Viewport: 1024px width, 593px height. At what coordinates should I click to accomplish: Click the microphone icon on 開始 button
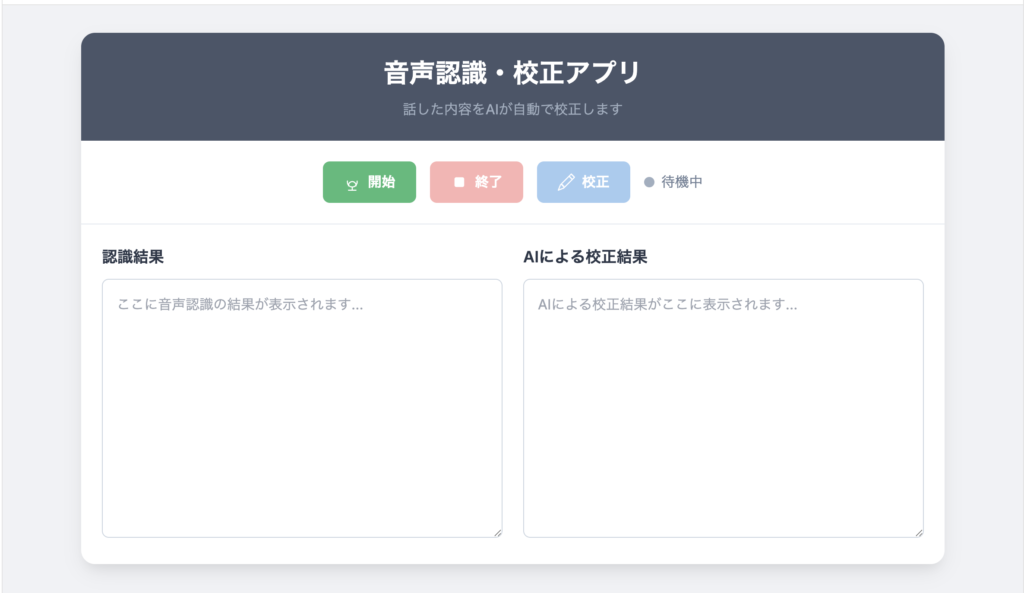352,183
